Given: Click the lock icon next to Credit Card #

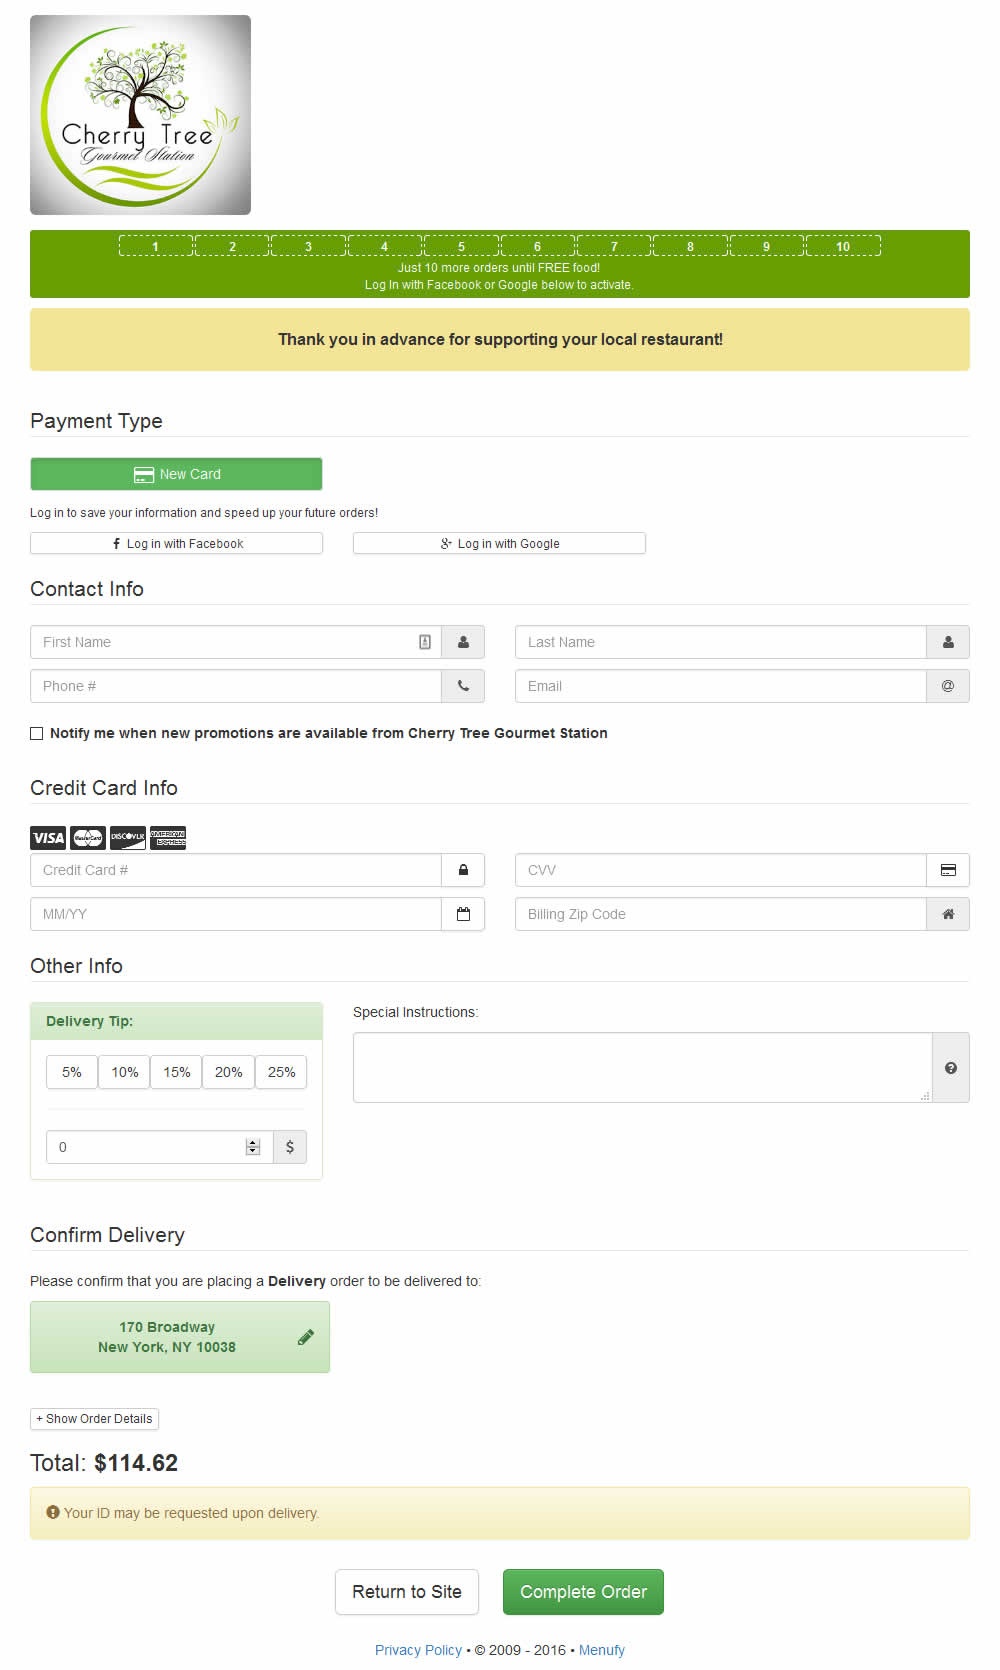Looking at the screenshot, I should (463, 870).
